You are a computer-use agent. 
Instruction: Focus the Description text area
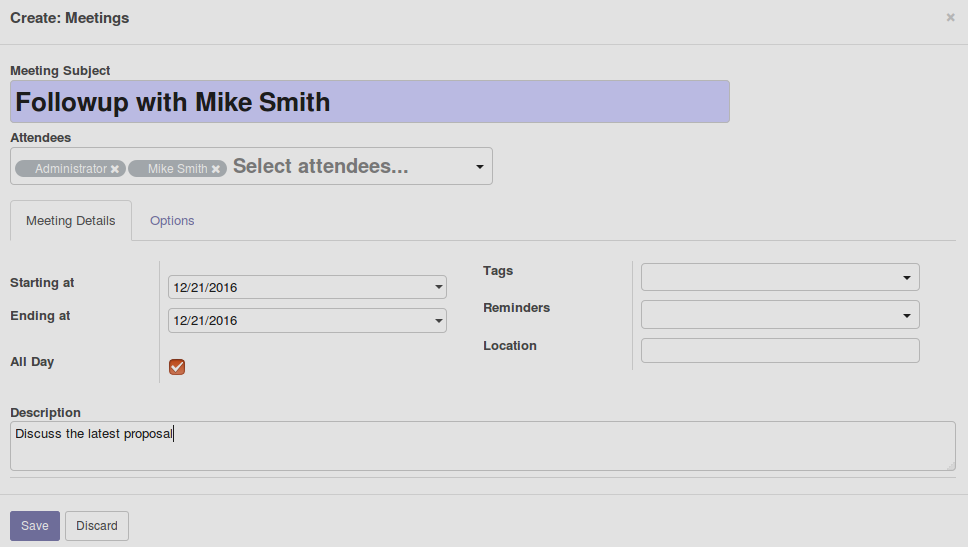coord(483,446)
